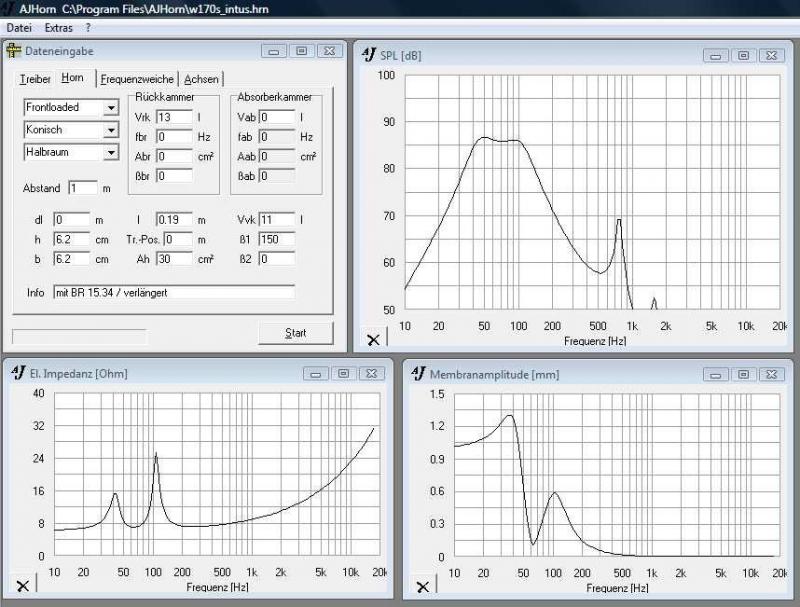
Task: Open the AJ system icon of SPL window
Action: tap(369, 55)
